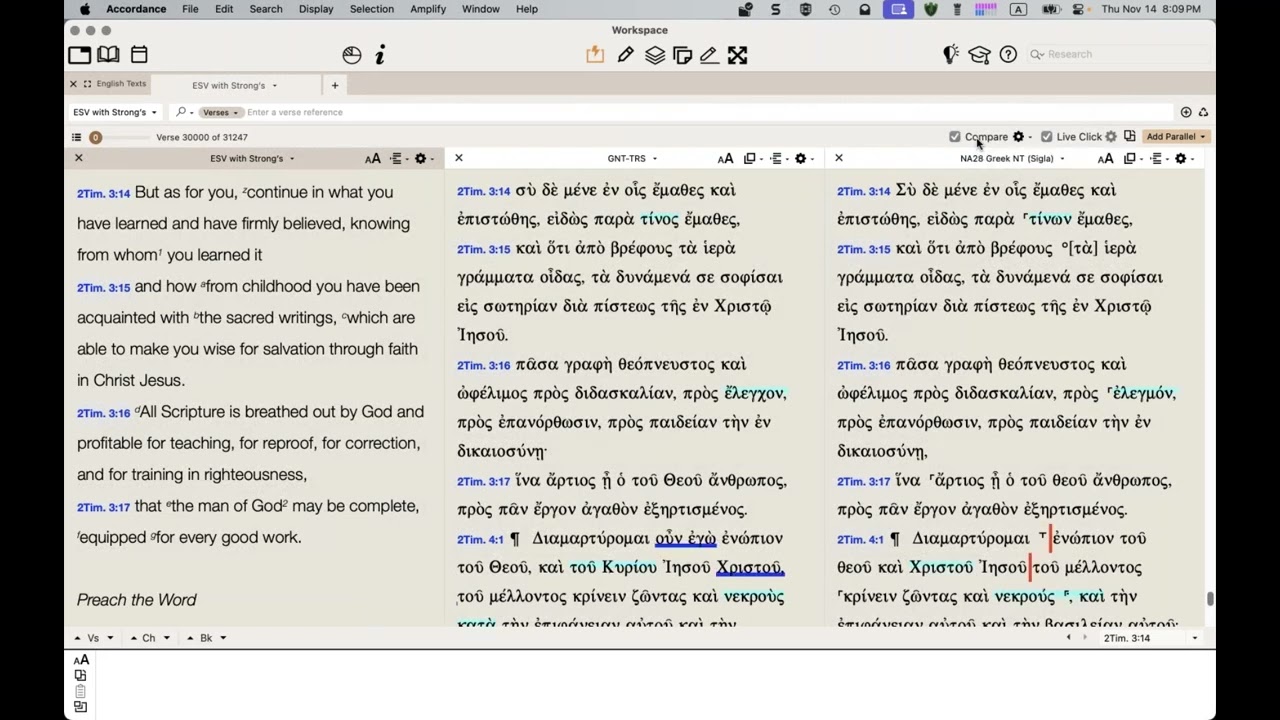Open NA28 Greek NT (Sigla) title dropdown
Screen dimensions: 1280x720
(1012, 159)
